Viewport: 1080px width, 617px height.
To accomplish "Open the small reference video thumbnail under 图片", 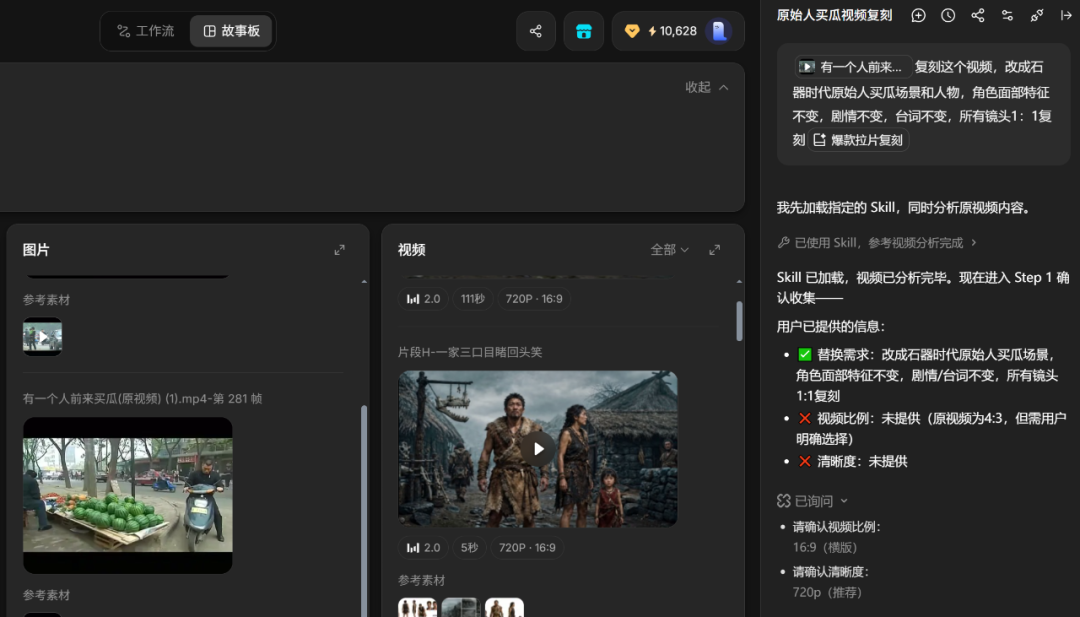I will pyautogui.click(x=43, y=337).
